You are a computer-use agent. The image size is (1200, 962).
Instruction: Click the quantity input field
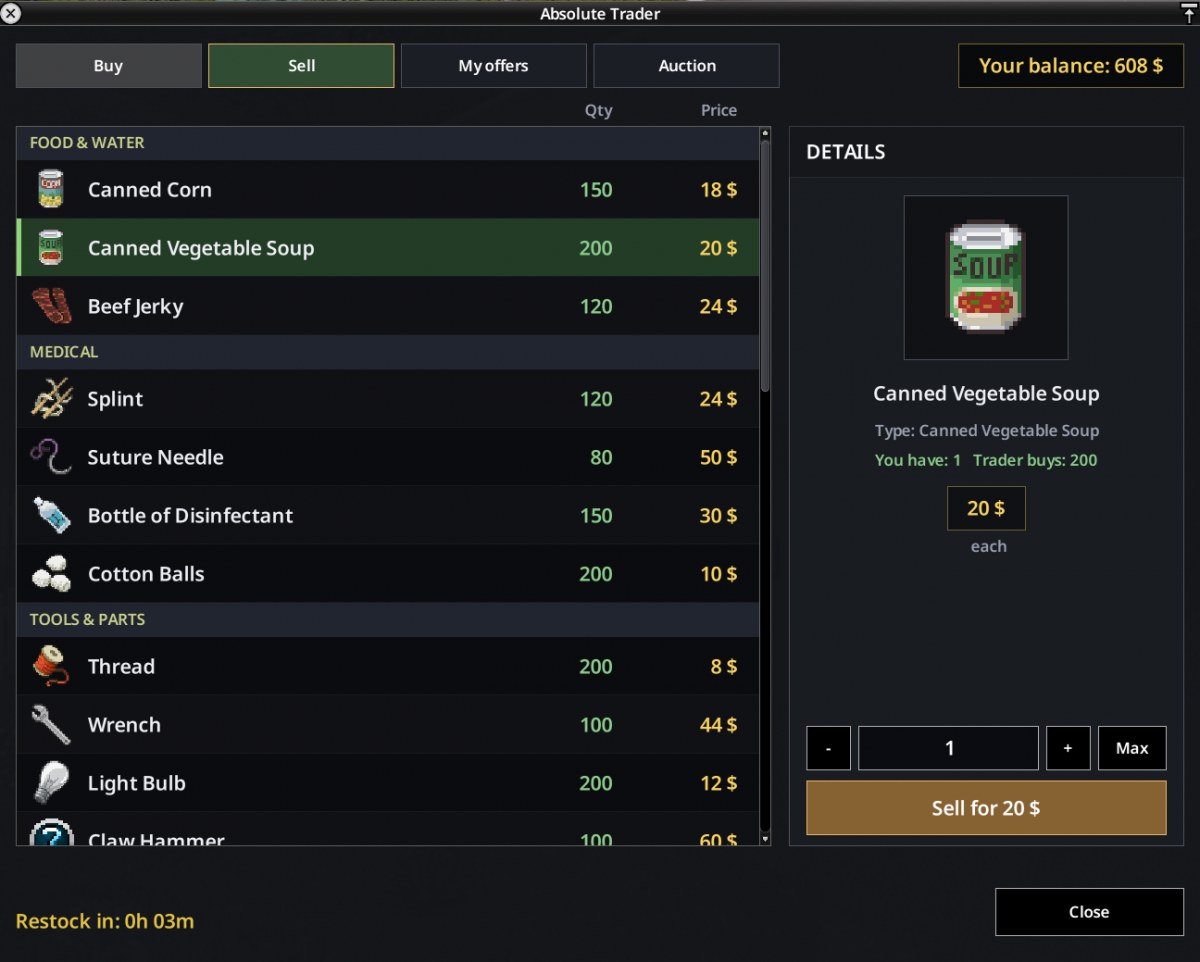click(948, 748)
